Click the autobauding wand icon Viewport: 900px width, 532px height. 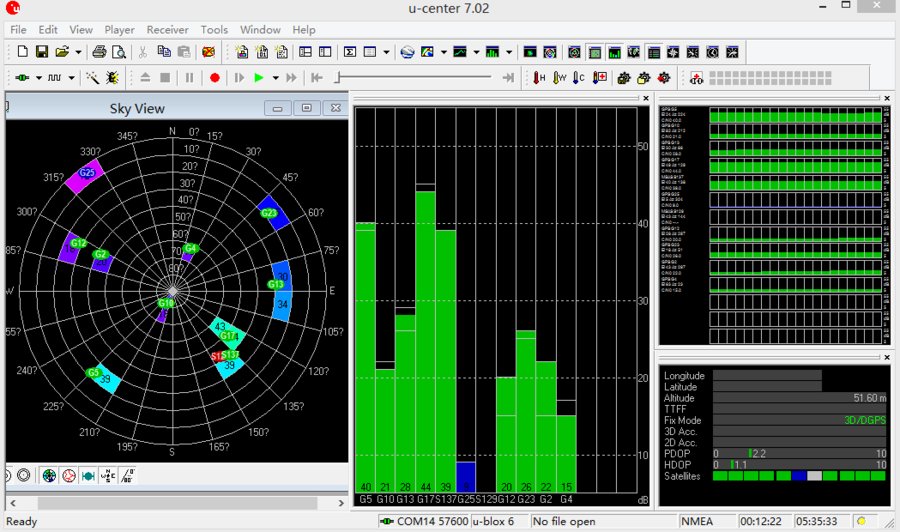click(93, 78)
